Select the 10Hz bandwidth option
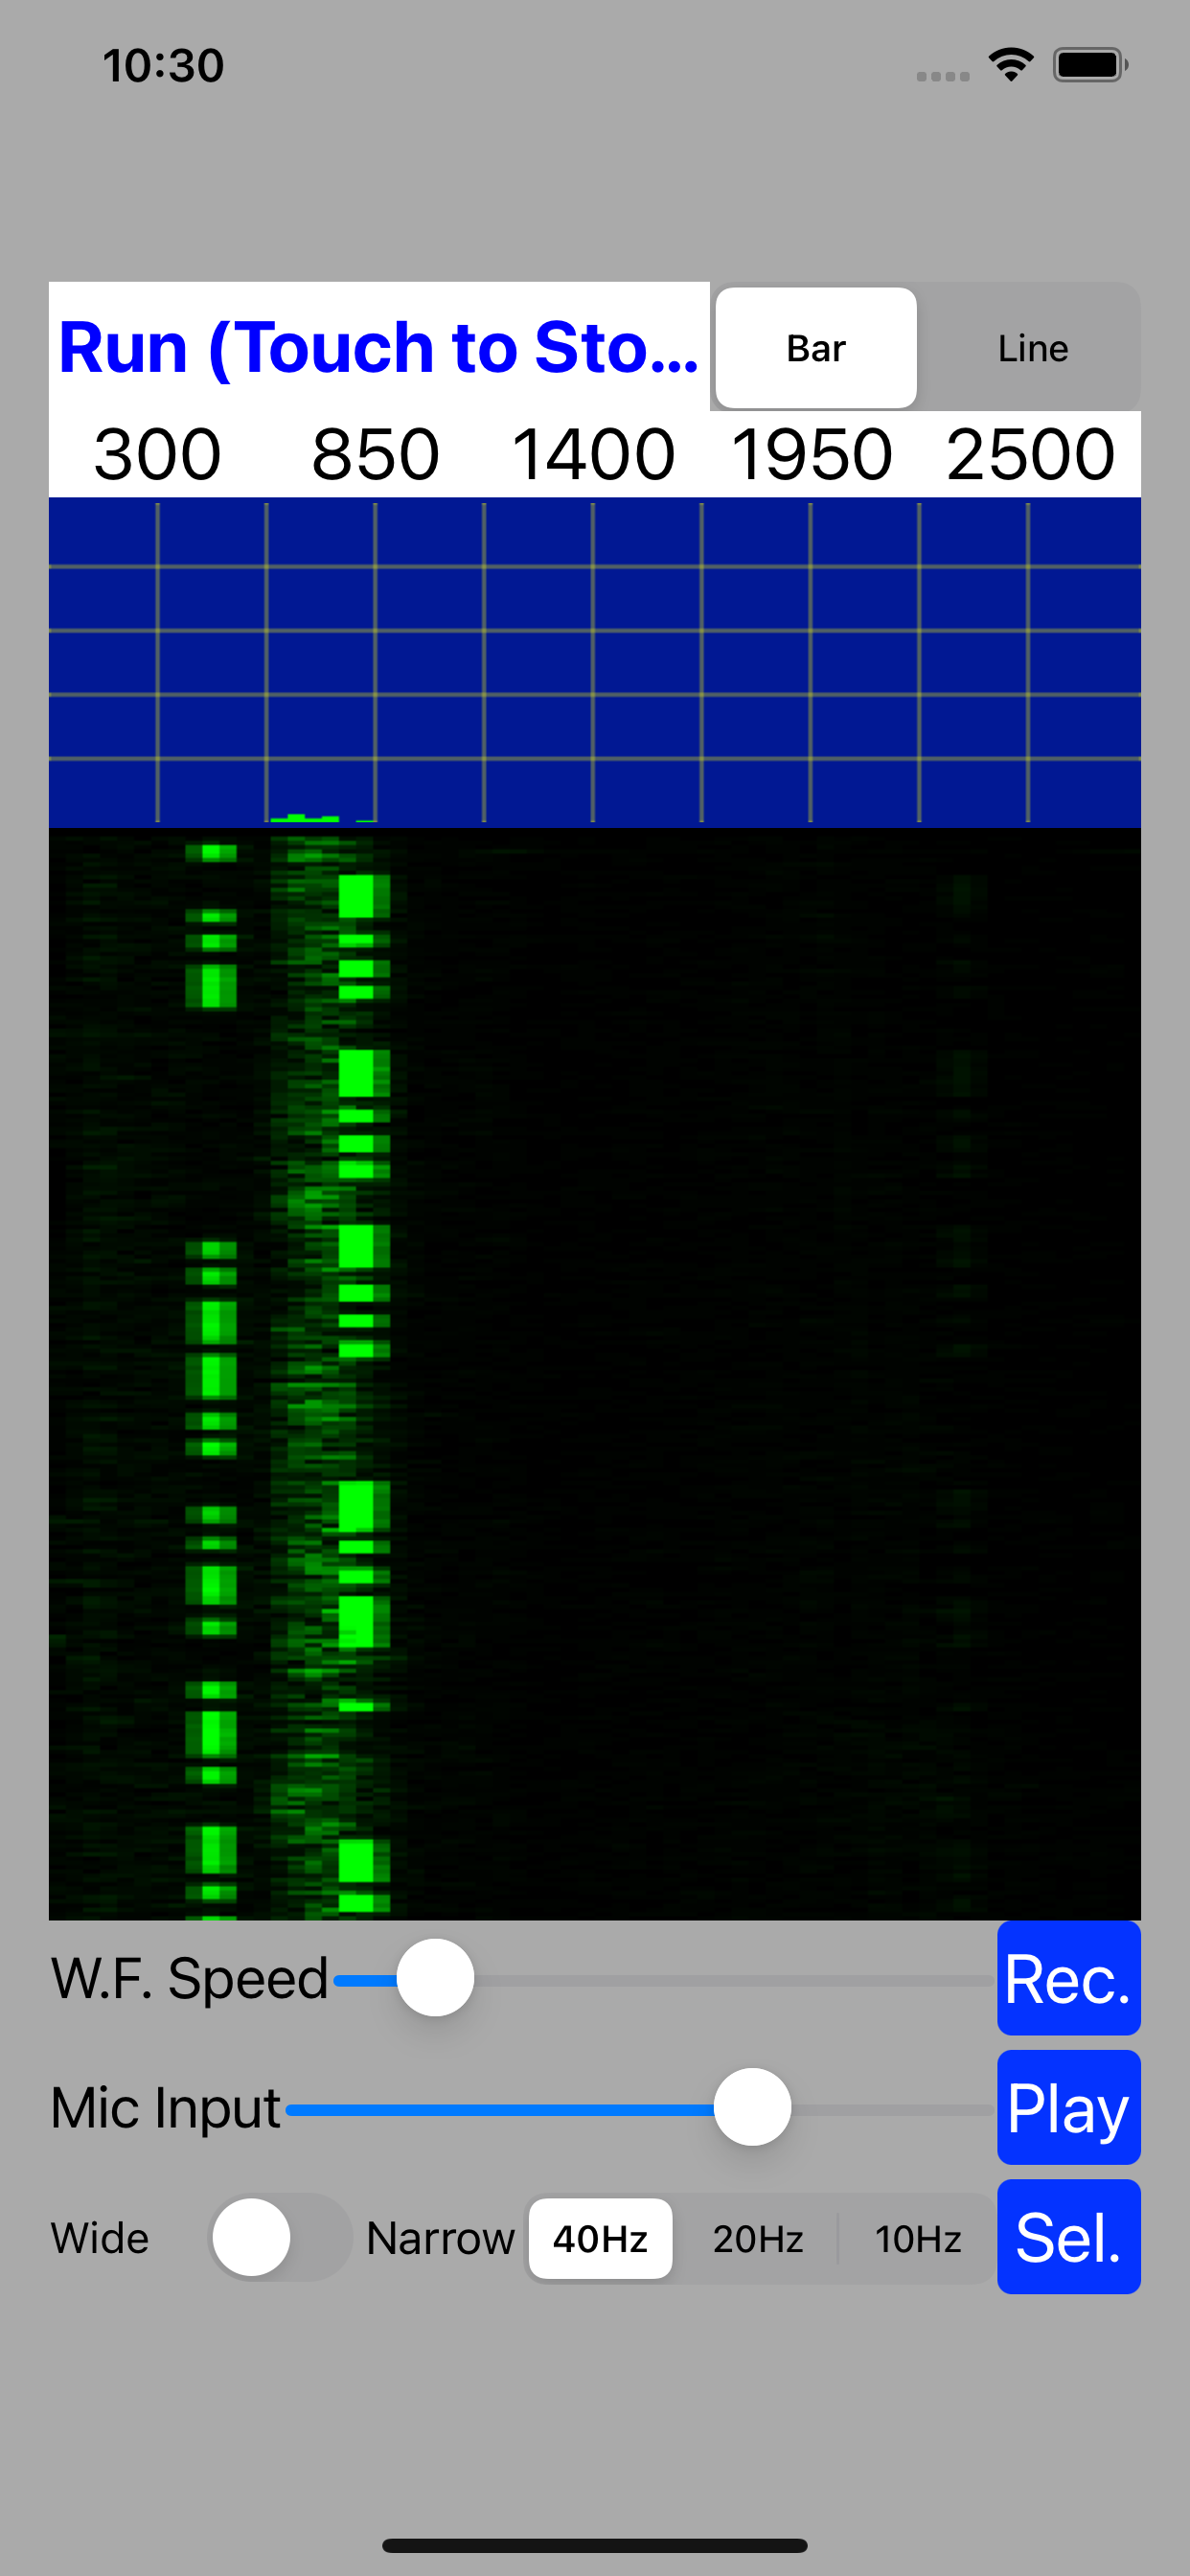1190x2576 pixels. [x=918, y=2238]
